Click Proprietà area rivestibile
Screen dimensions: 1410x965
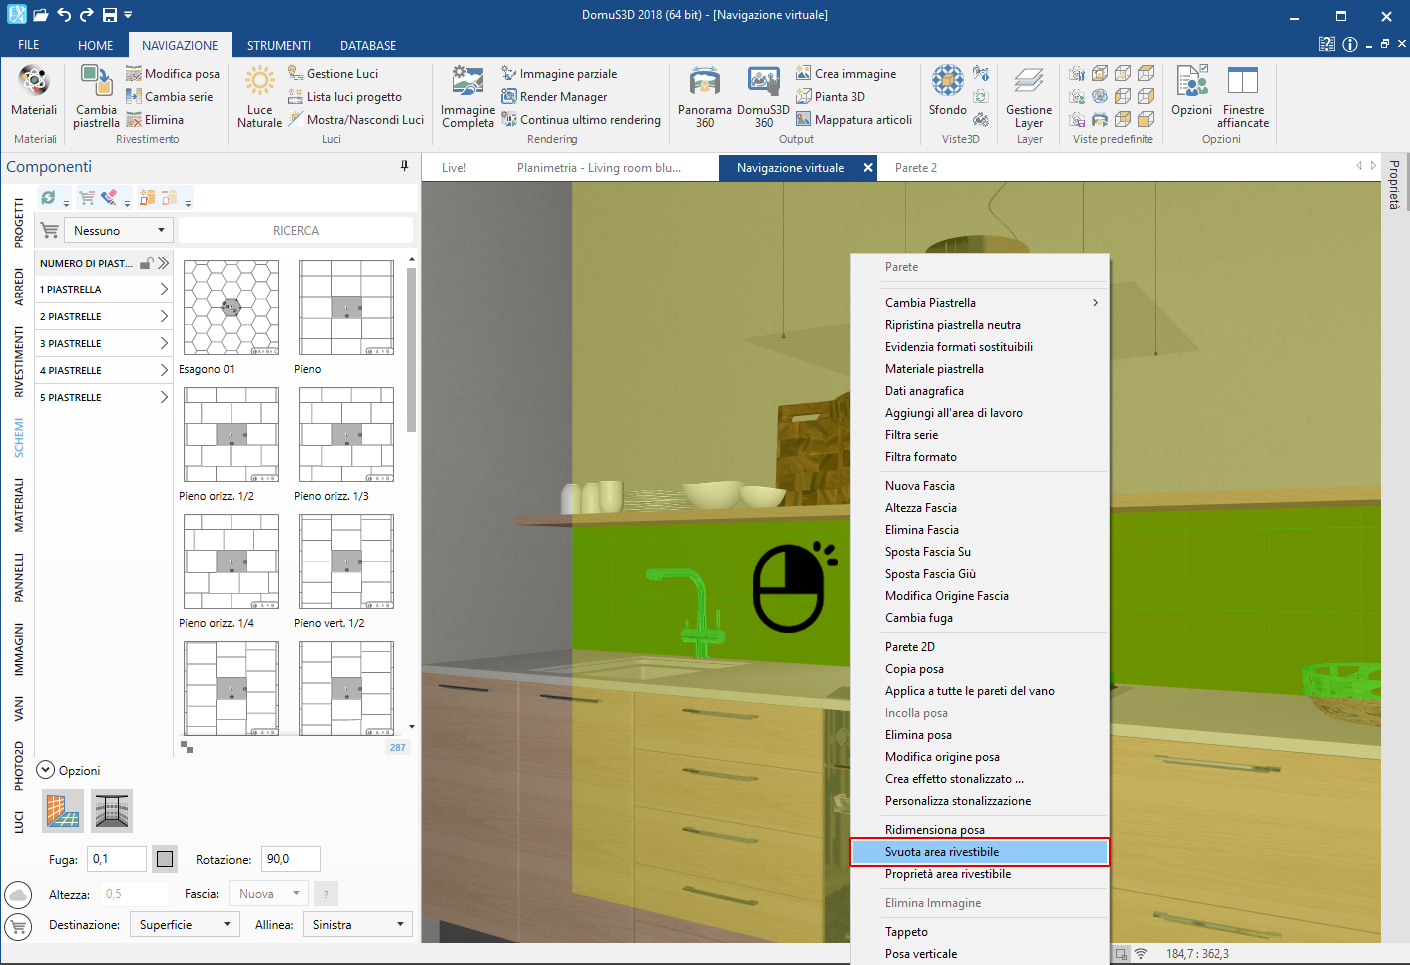point(980,874)
